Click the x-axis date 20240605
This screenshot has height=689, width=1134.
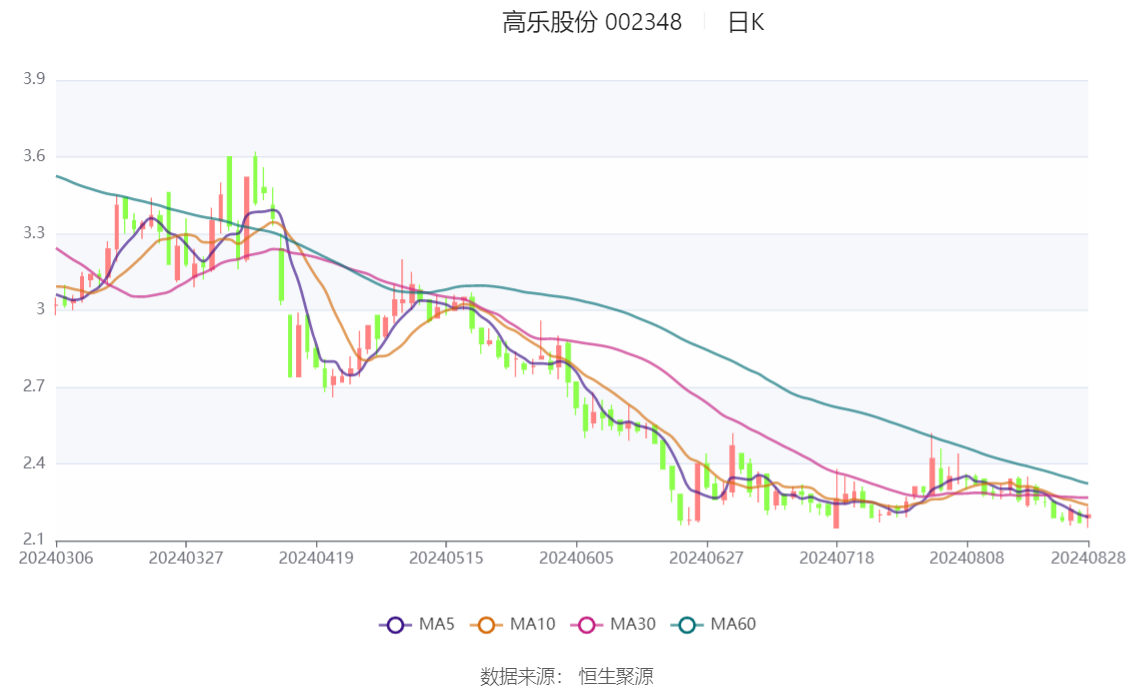tap(576, 558)
